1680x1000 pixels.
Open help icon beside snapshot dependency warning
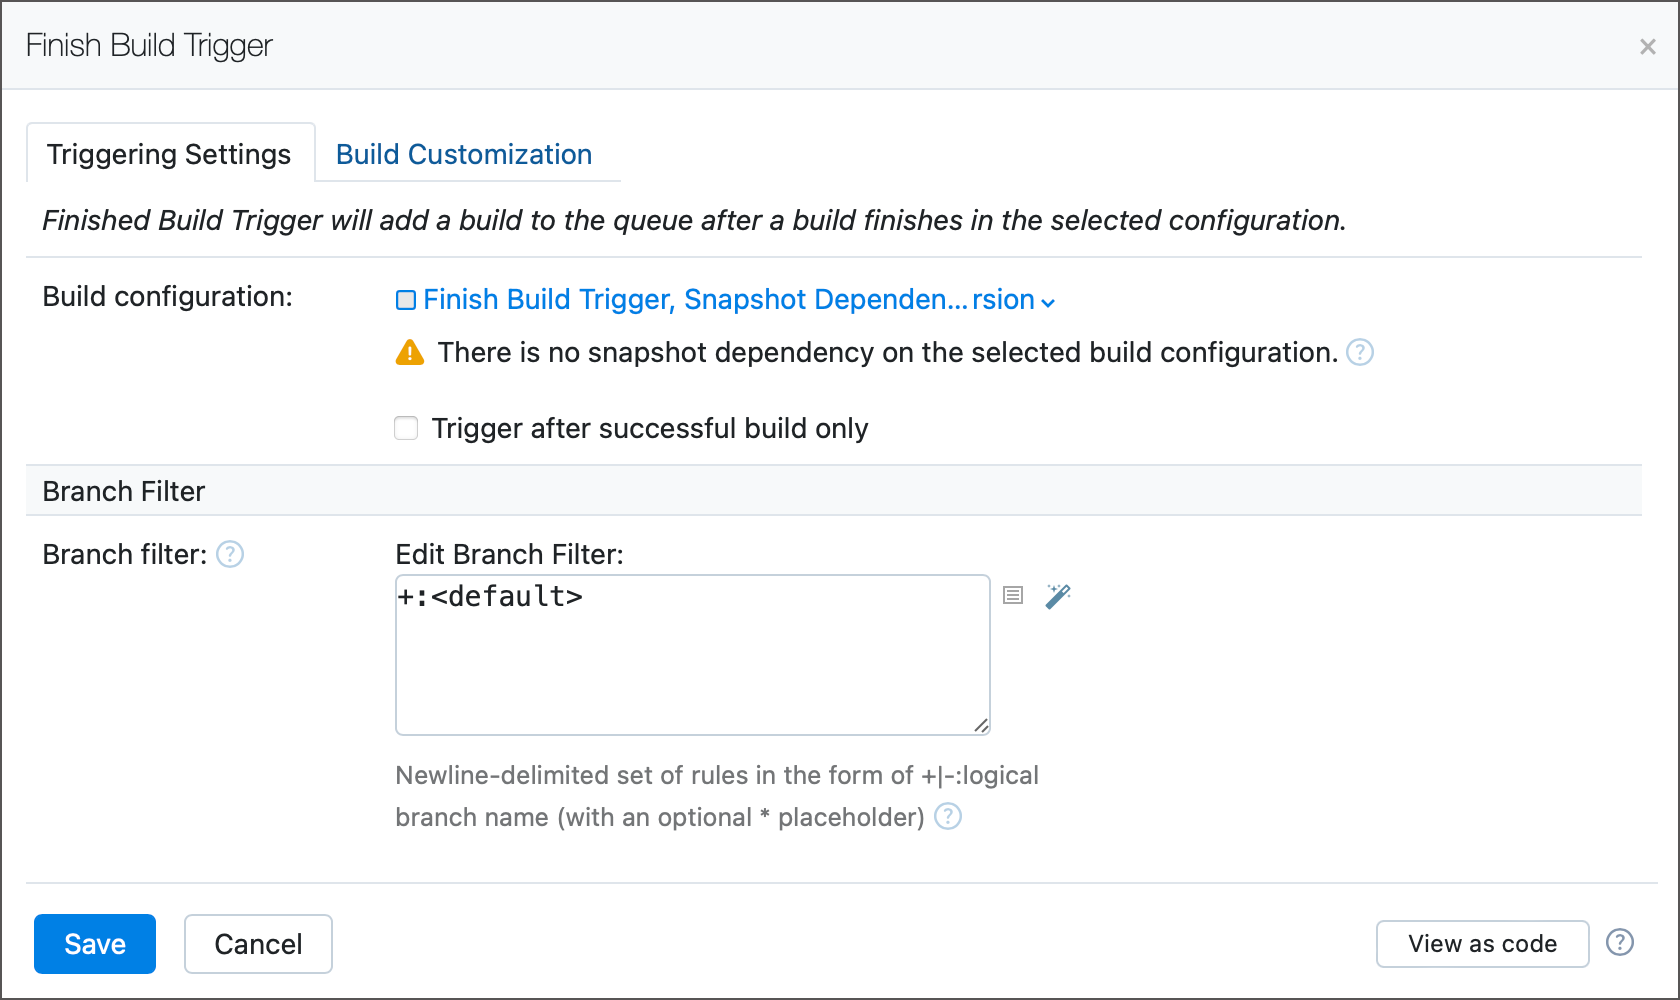coord(1360,352)
